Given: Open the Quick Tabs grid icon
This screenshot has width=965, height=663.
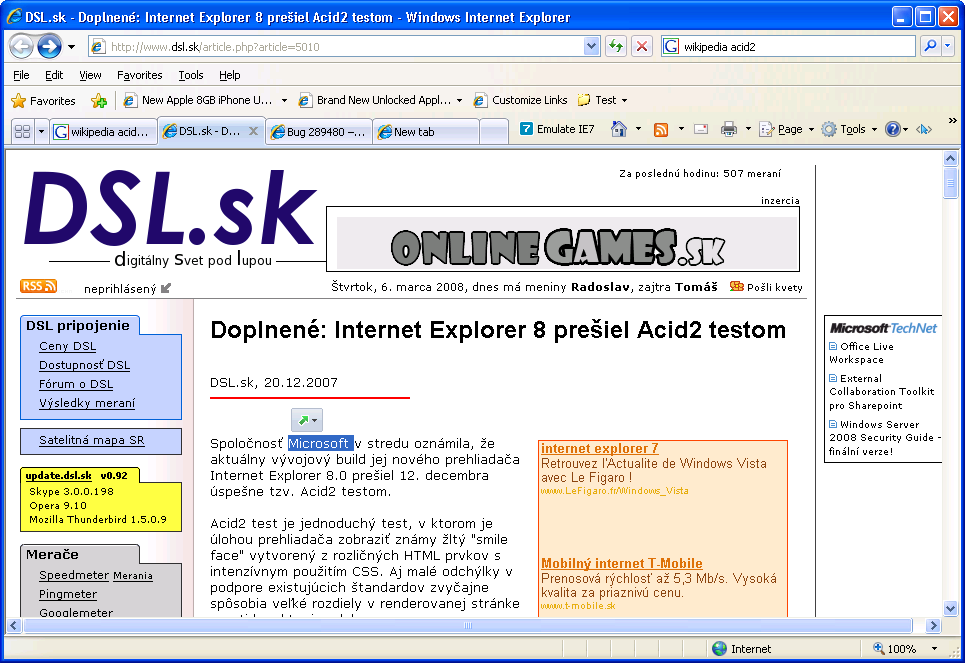Looking at the screenshot, I should point(23,131).
